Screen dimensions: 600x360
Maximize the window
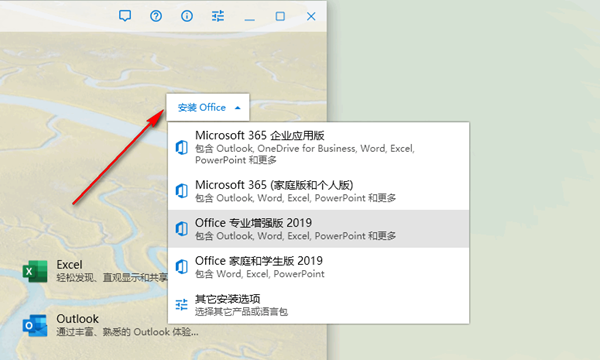point(280,16)
